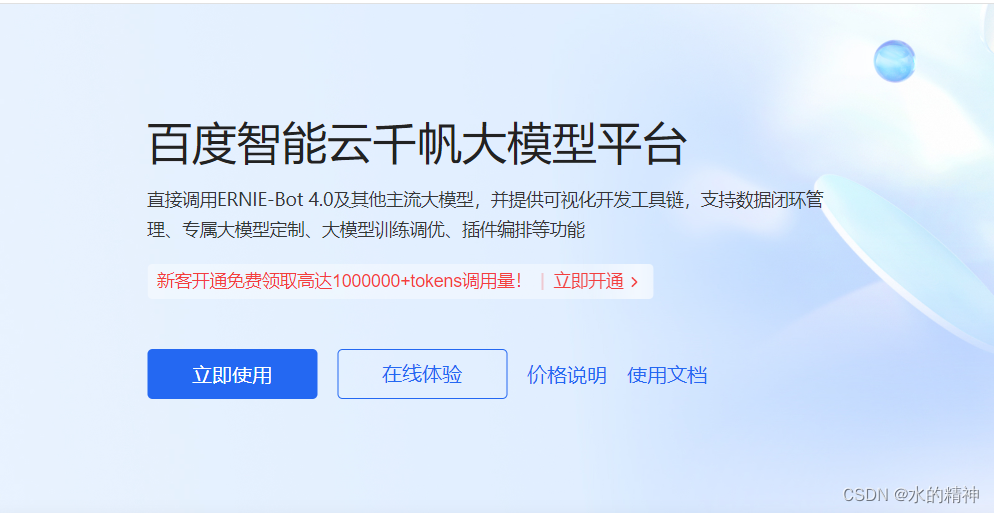Image resolution: width=994 pixels, height=513 pixels.
Task: Open the 使用文档 link
Action: tap(667, 375)
